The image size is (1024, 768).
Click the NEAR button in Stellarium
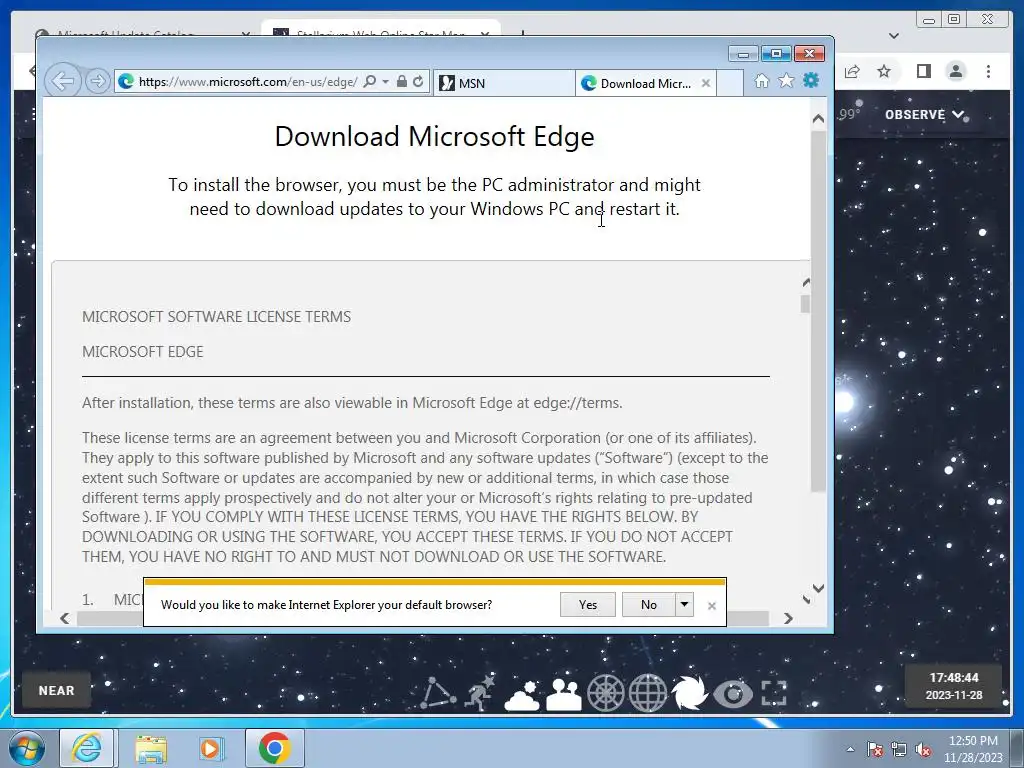coord(56,690)
